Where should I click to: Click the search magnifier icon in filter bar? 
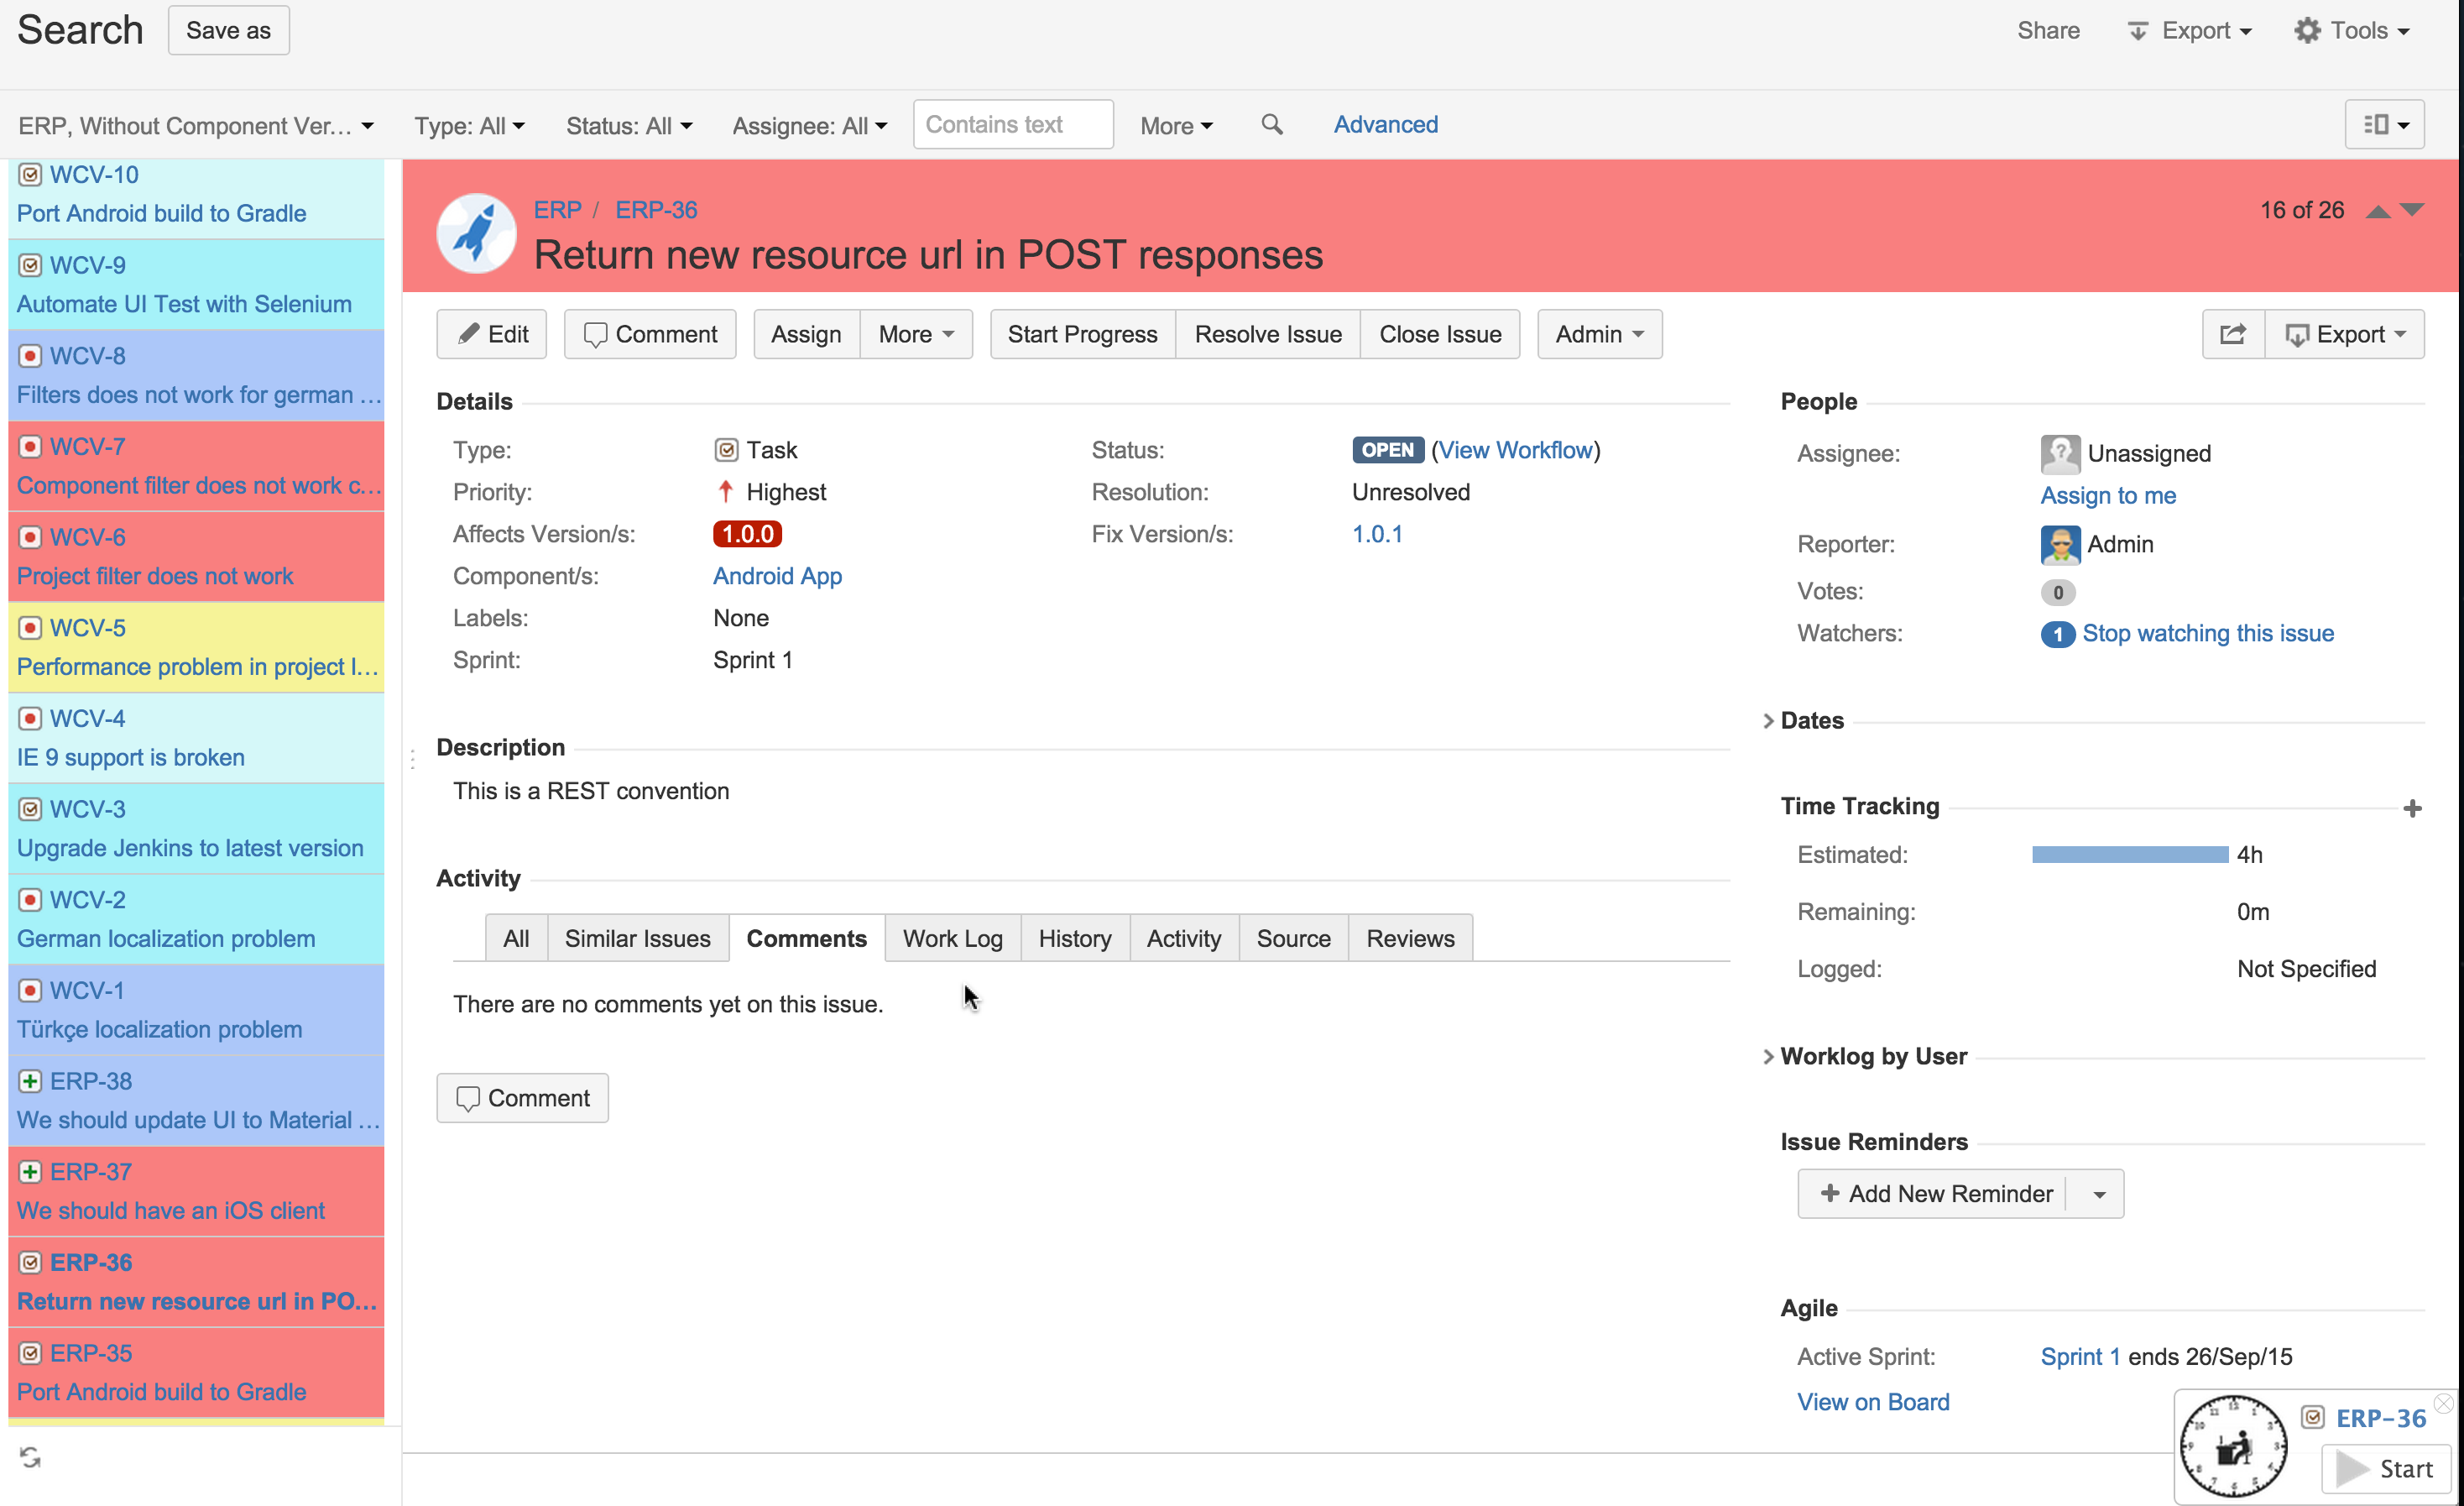tap(1271, 124)
